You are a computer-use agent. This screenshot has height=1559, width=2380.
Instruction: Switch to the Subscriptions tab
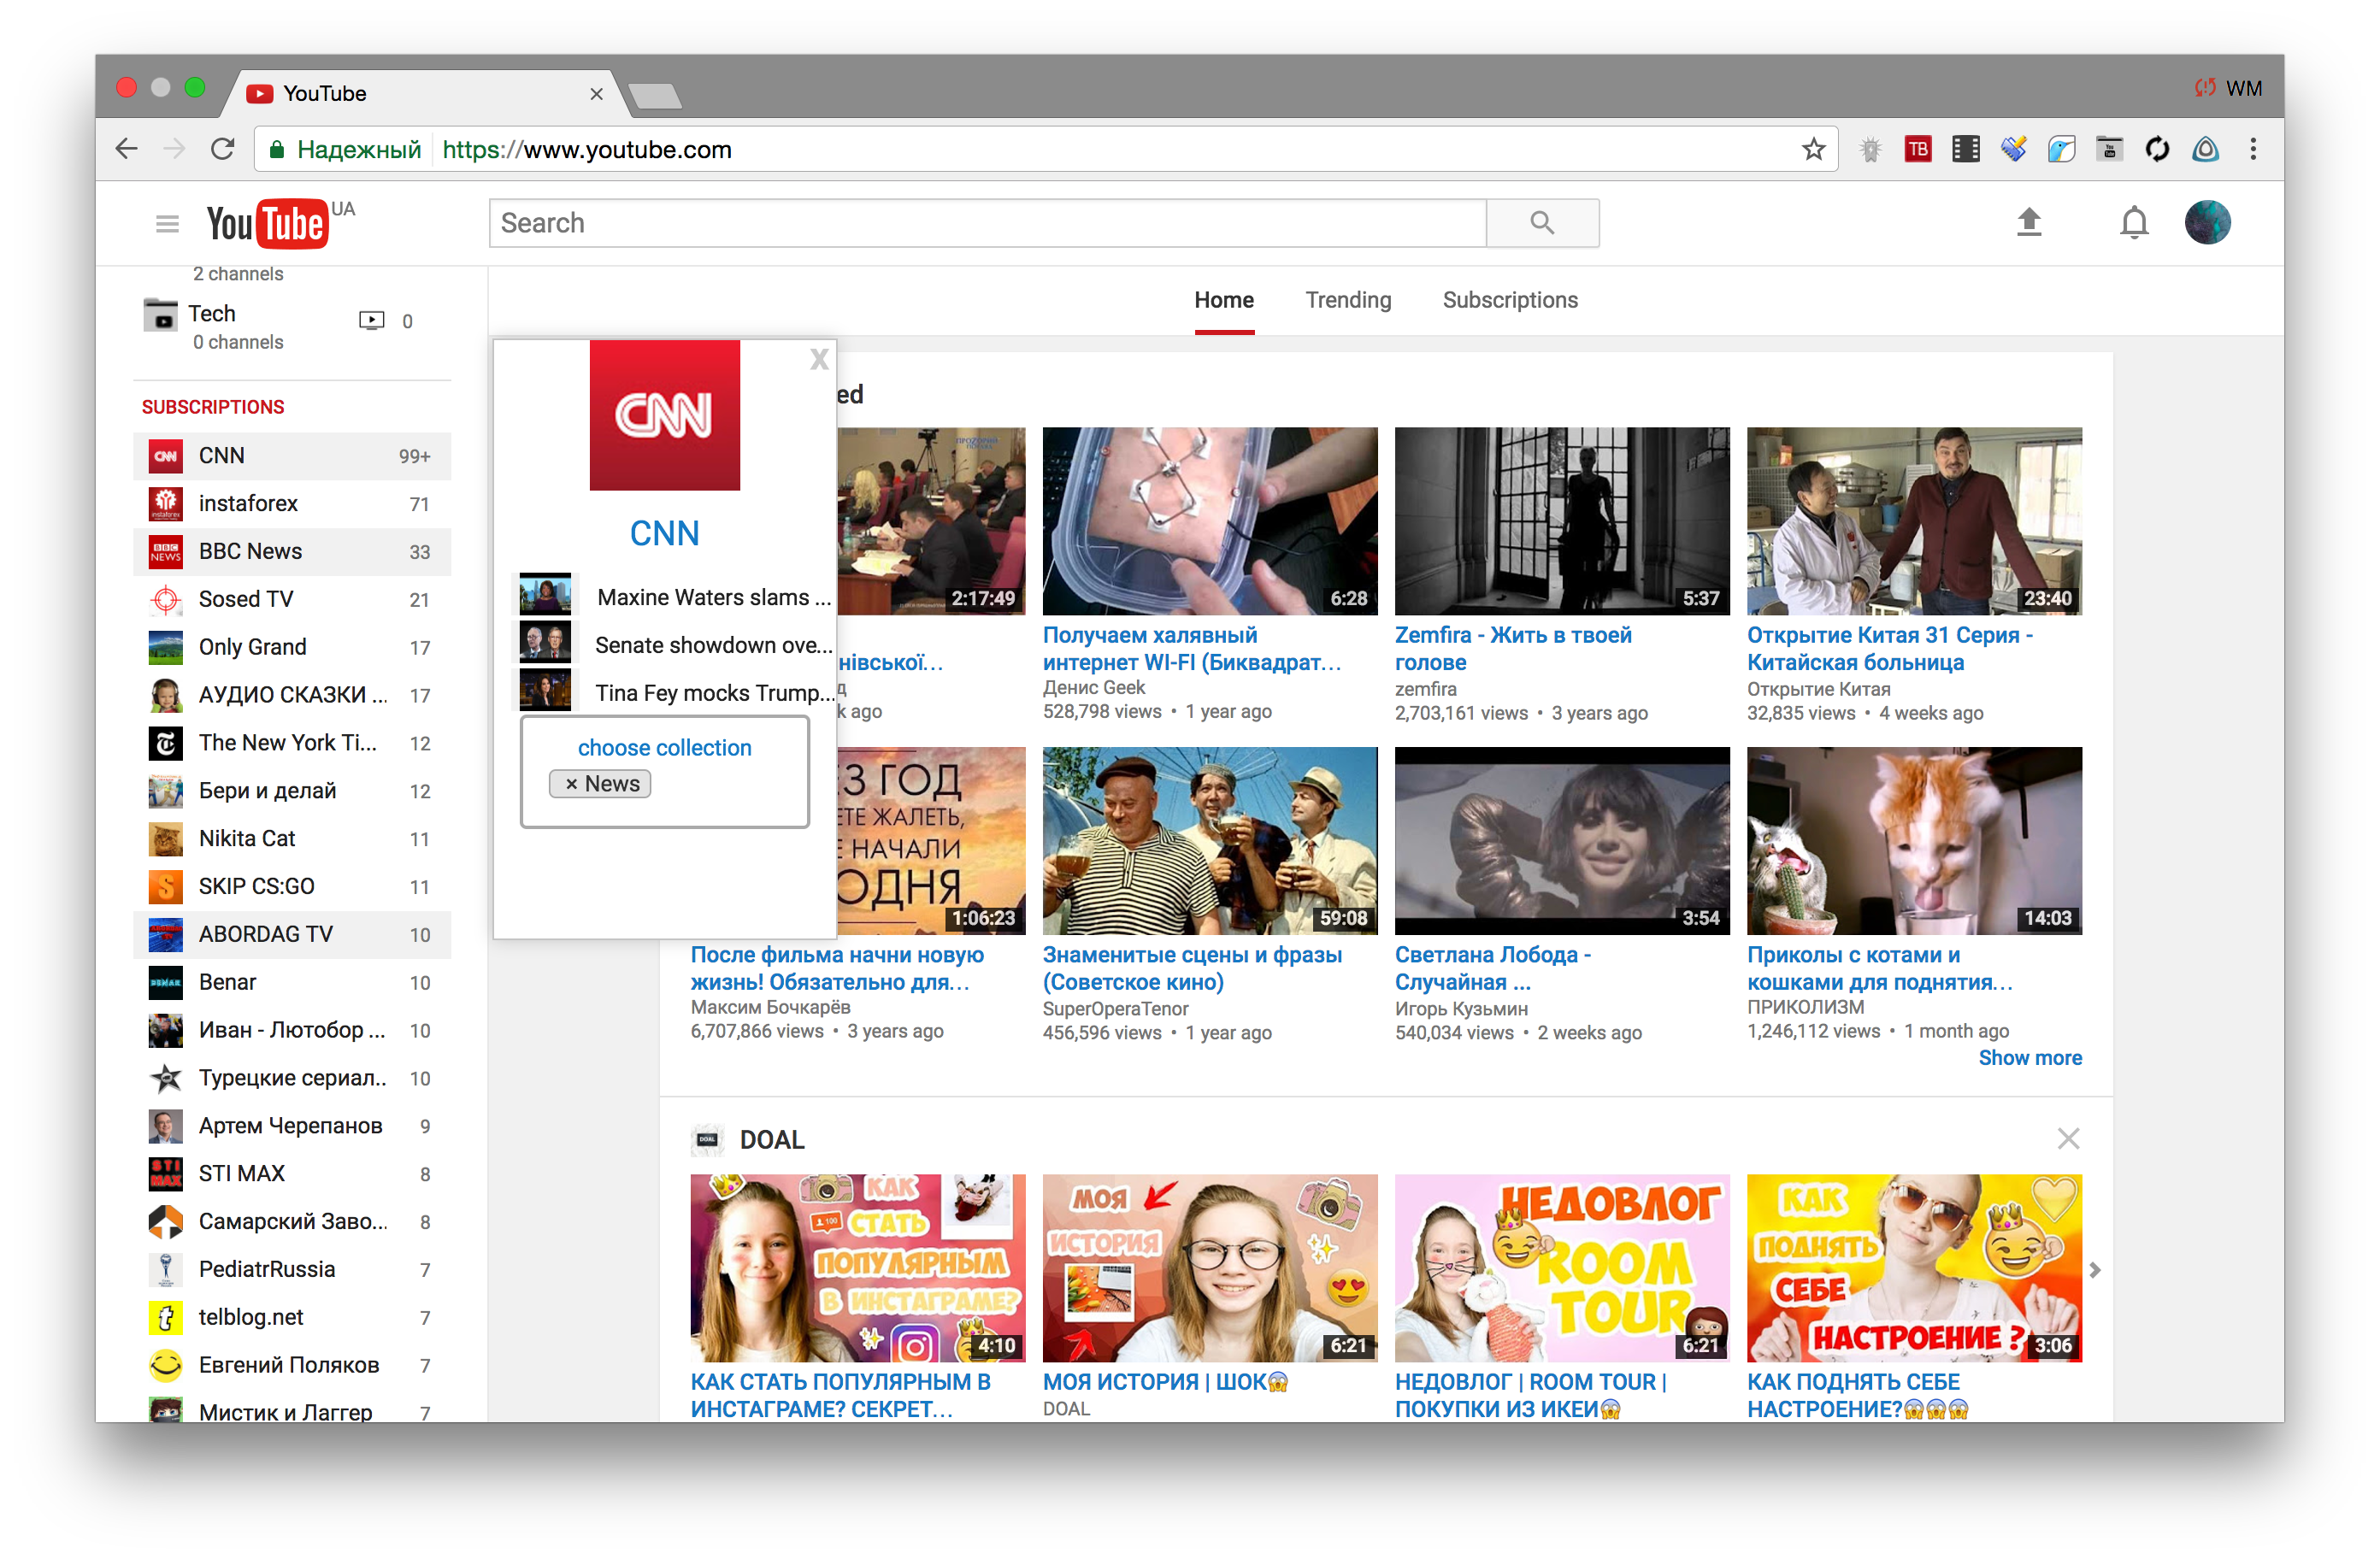click(x=1509, y=299)
